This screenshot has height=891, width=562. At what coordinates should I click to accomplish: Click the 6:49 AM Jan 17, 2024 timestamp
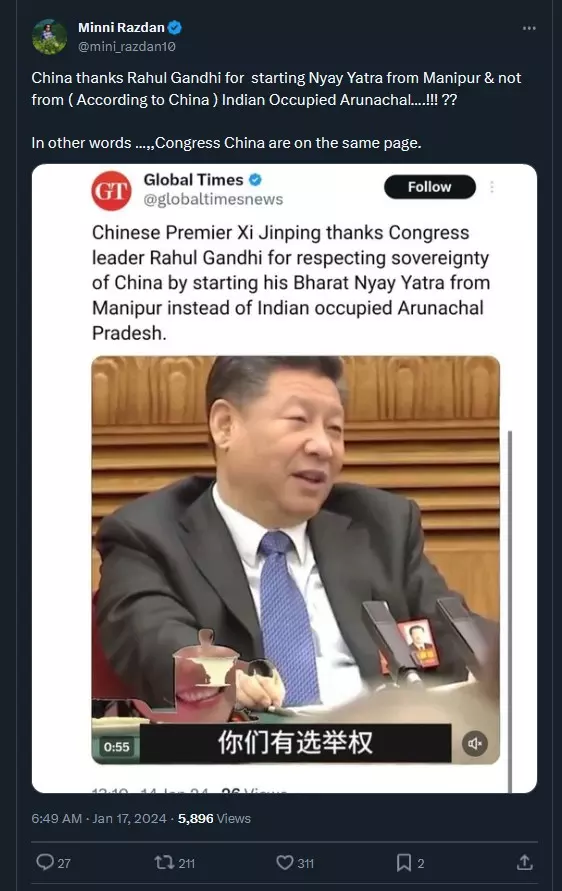click(x=99, y=818)
